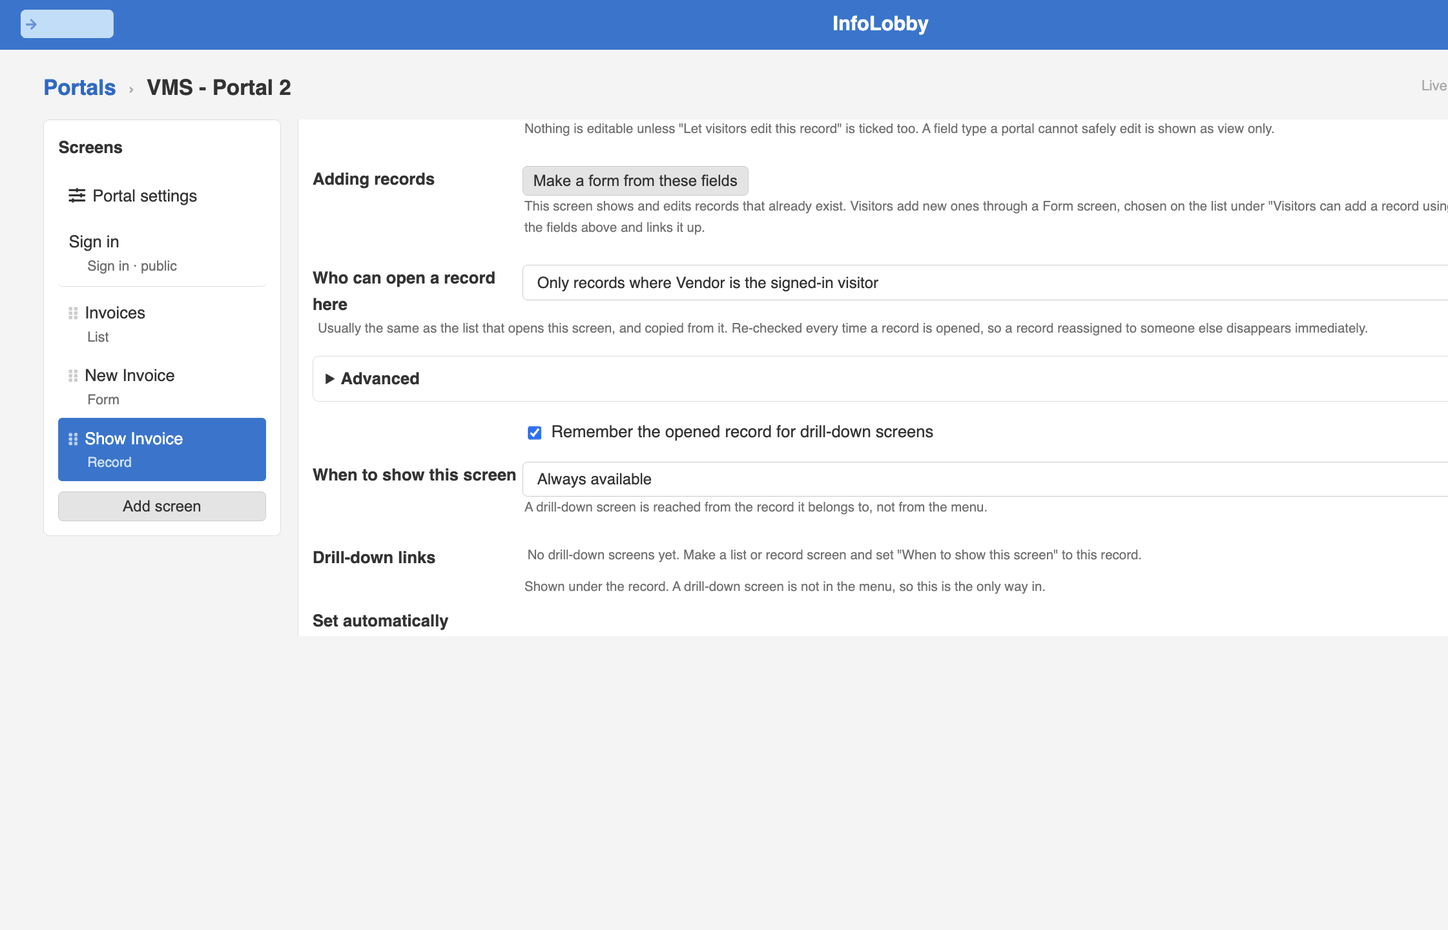Select the Show Invoice record screen
The image size is (1448, 930).
tap(162, 449)
